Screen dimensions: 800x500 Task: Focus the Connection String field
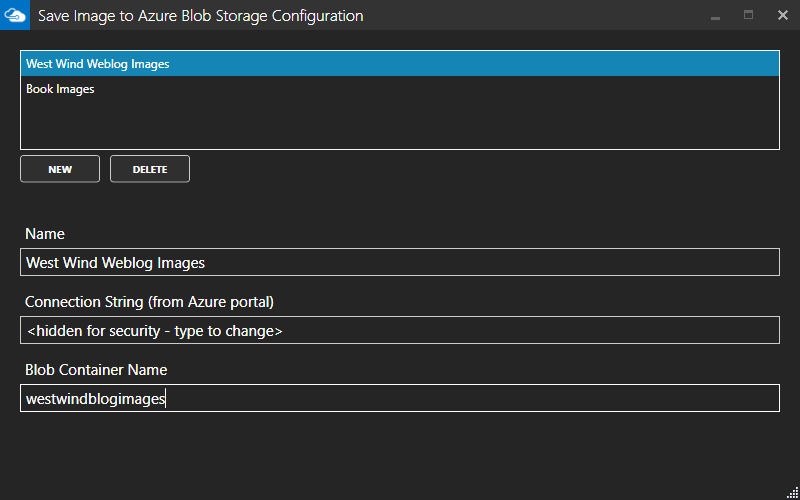pyautogui.click(x=400, y=330)
